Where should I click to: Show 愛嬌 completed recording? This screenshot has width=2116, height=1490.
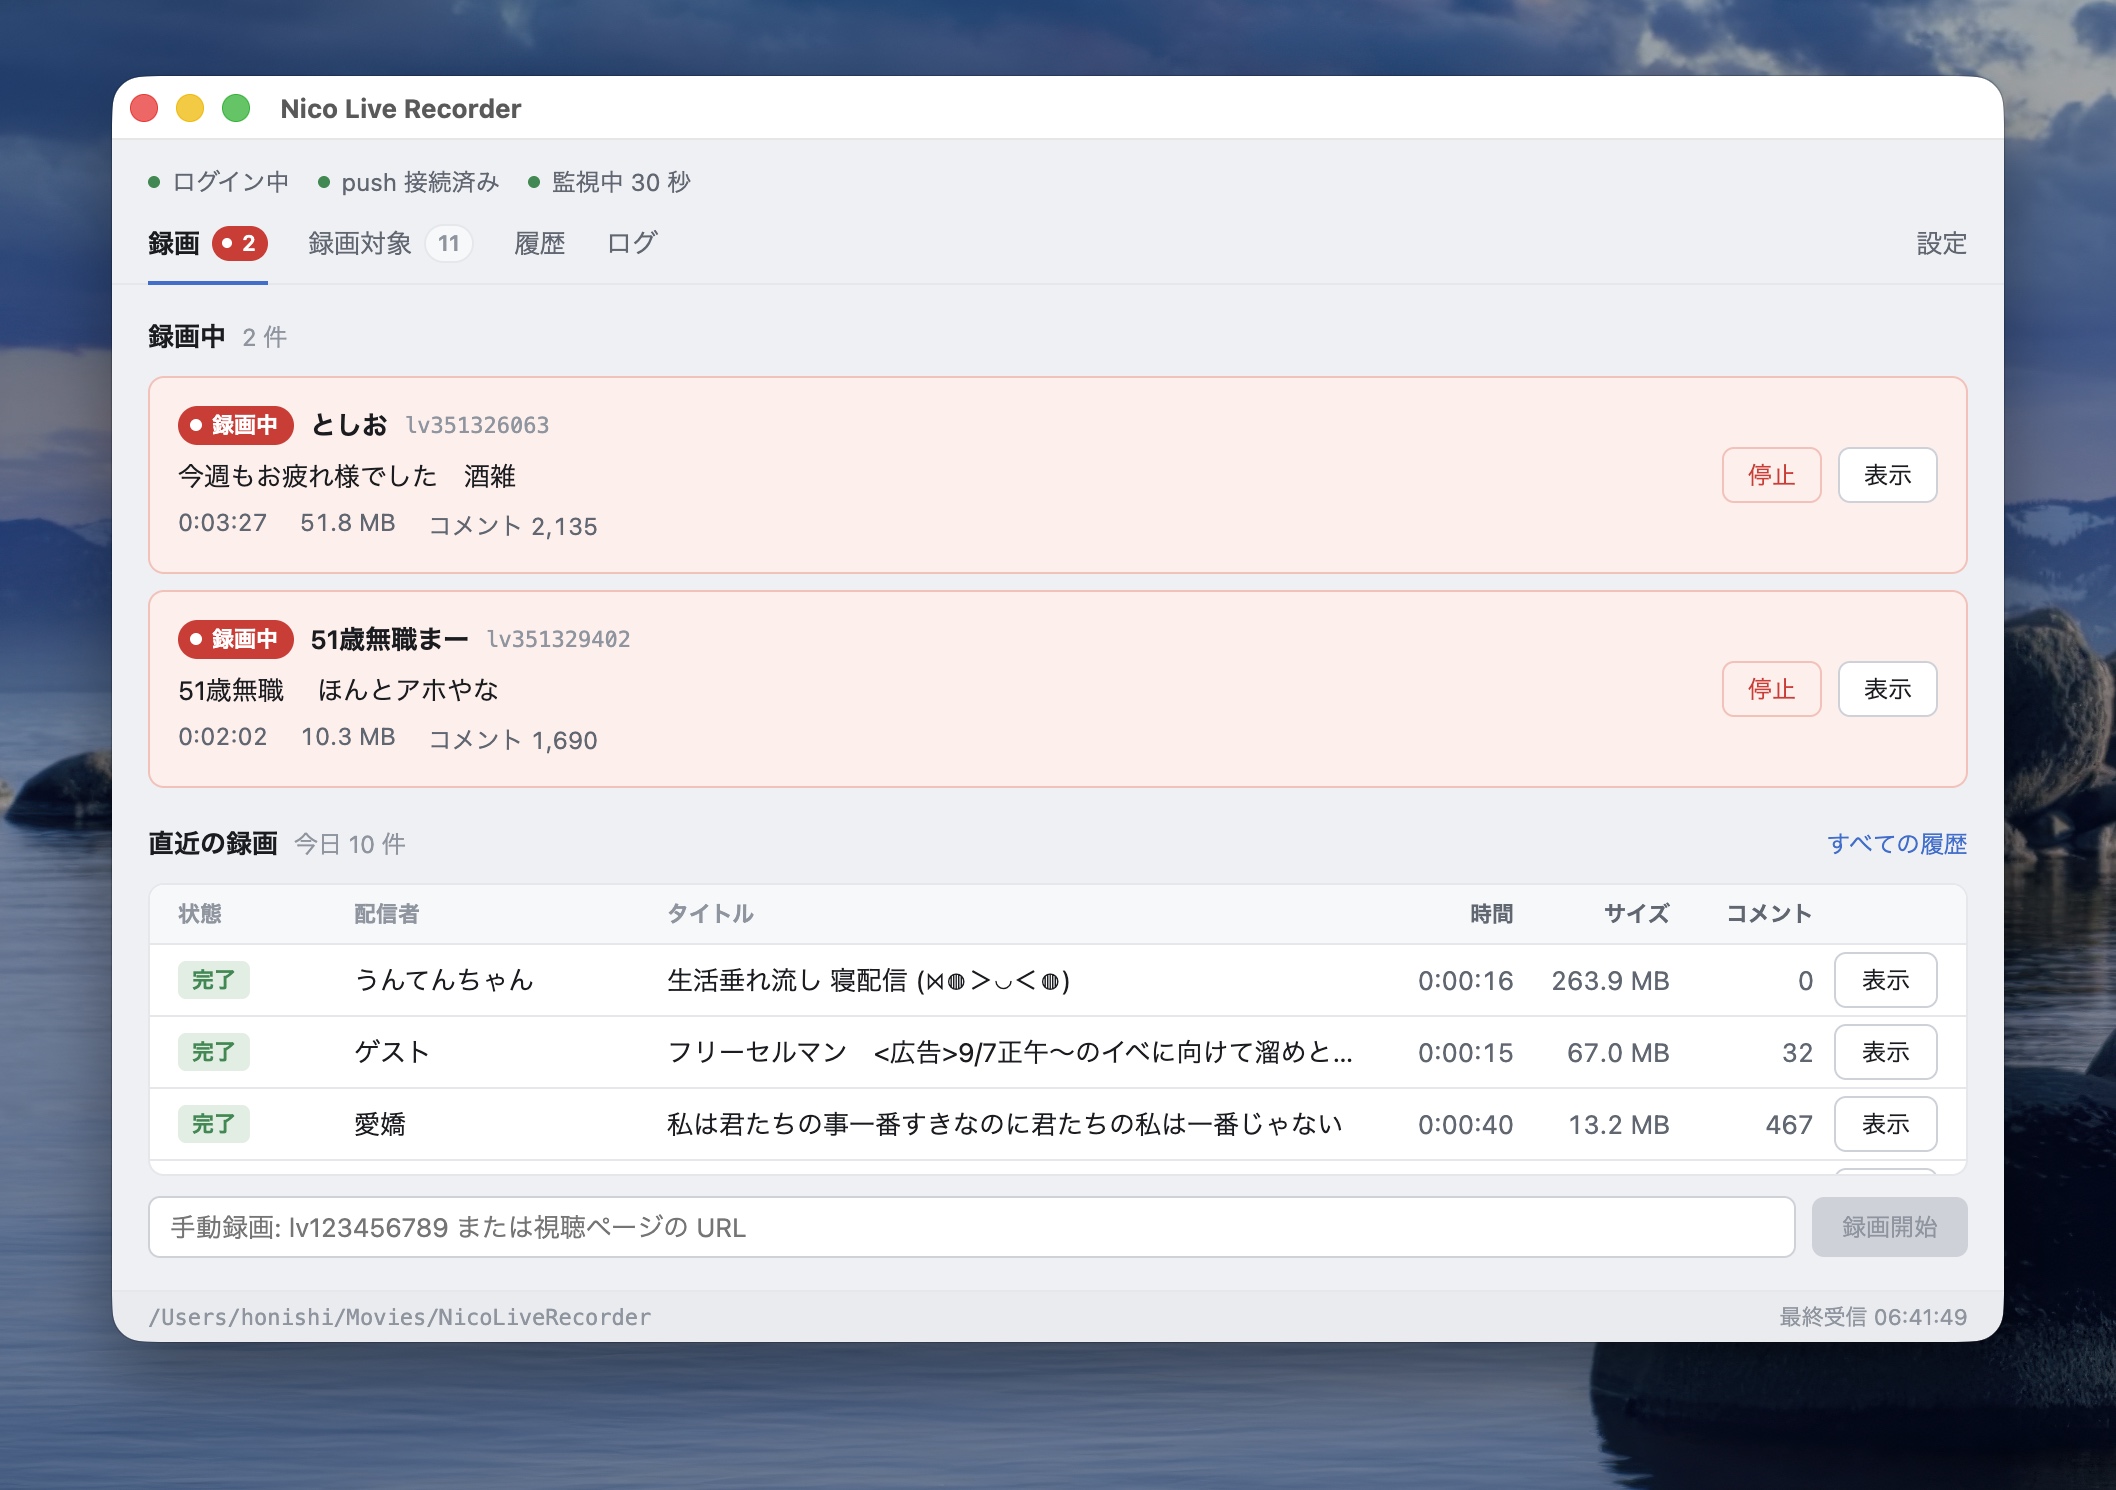1885,1124
